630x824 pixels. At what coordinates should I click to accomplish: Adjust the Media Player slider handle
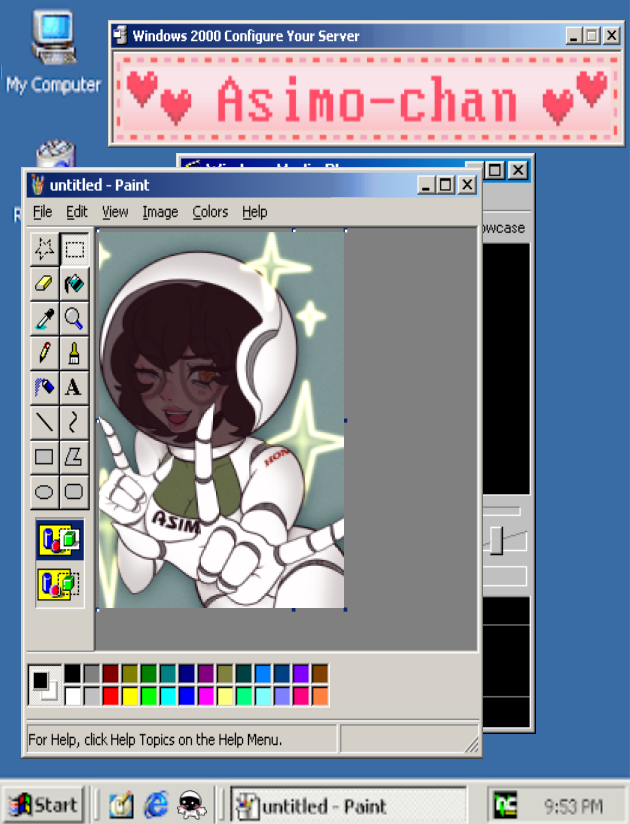tap(497, 540)
